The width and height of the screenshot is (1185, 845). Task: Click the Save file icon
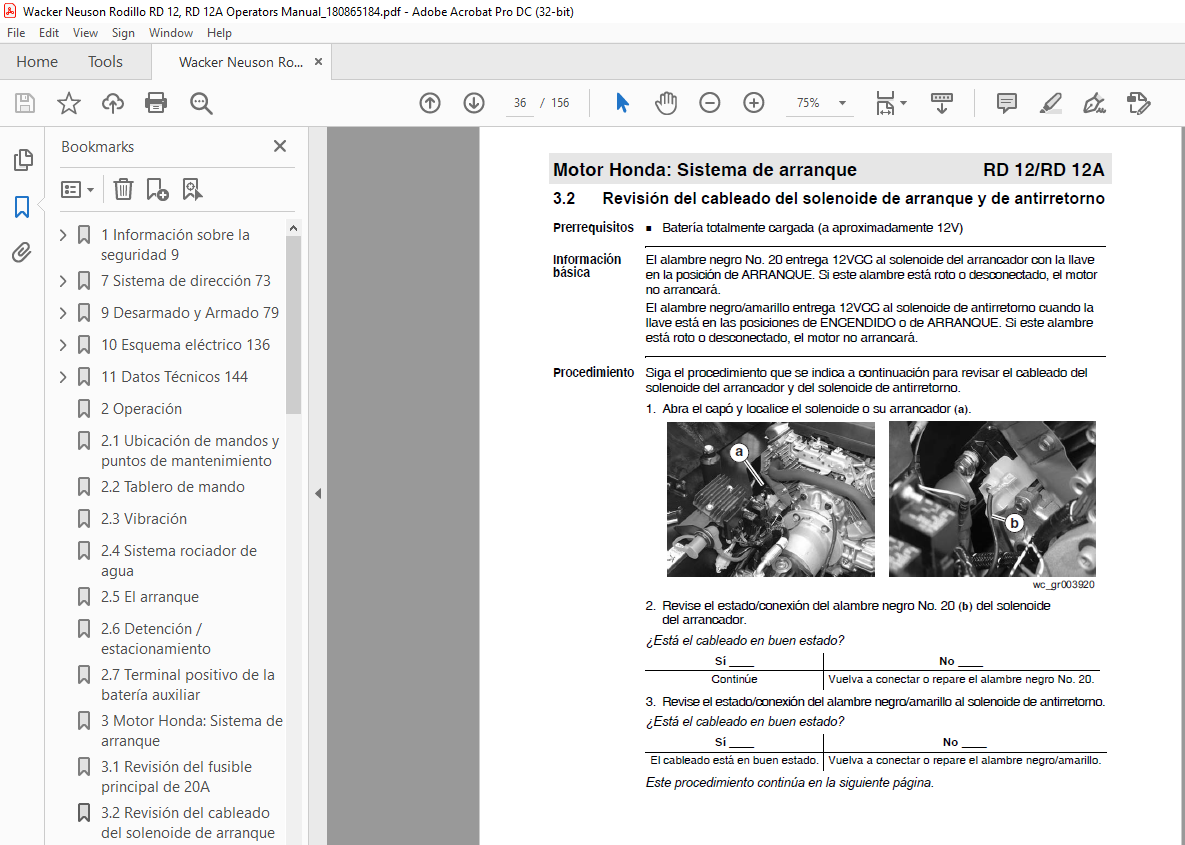[25, 103]
